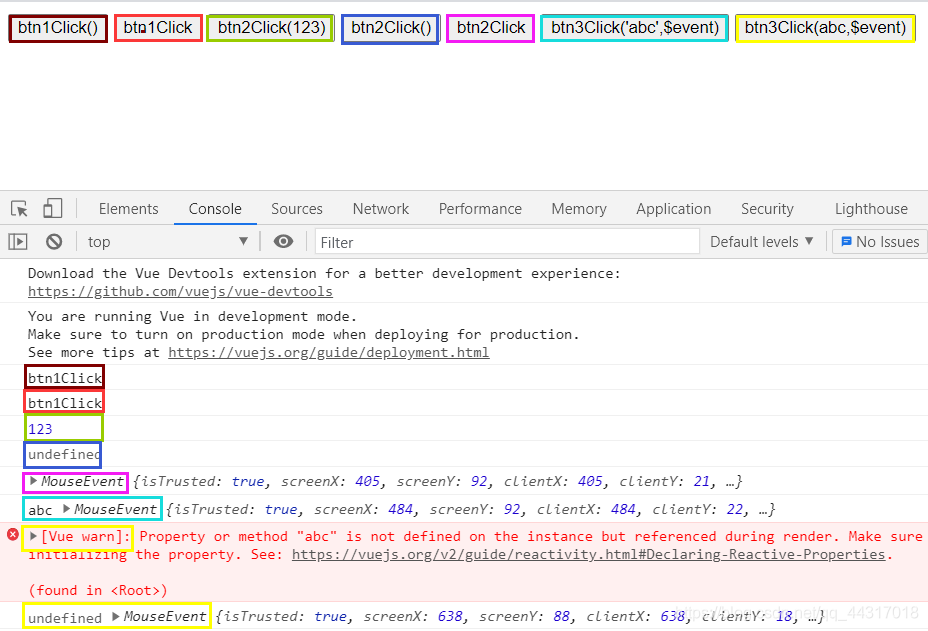Click the logged abc string

pos(40,510)
